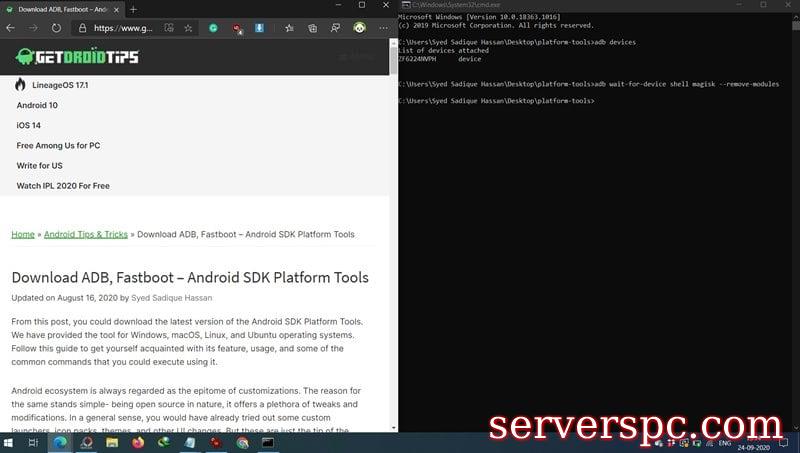Open Firefox from the taskbar
This screenshot has height=453, width=800.
138,442
